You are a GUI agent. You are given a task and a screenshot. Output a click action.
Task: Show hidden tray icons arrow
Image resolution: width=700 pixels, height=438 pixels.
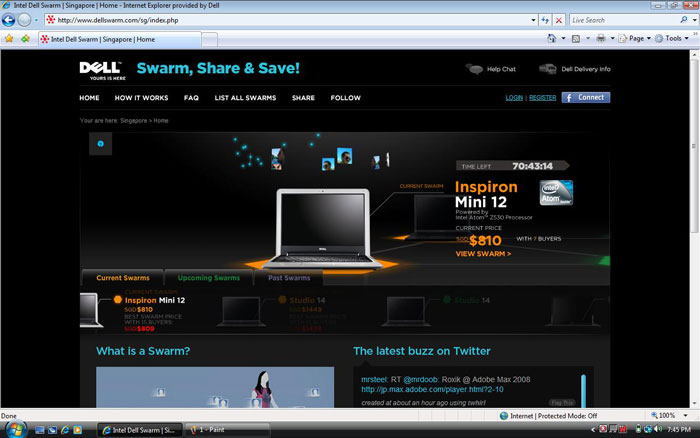[x=593, y=430]
